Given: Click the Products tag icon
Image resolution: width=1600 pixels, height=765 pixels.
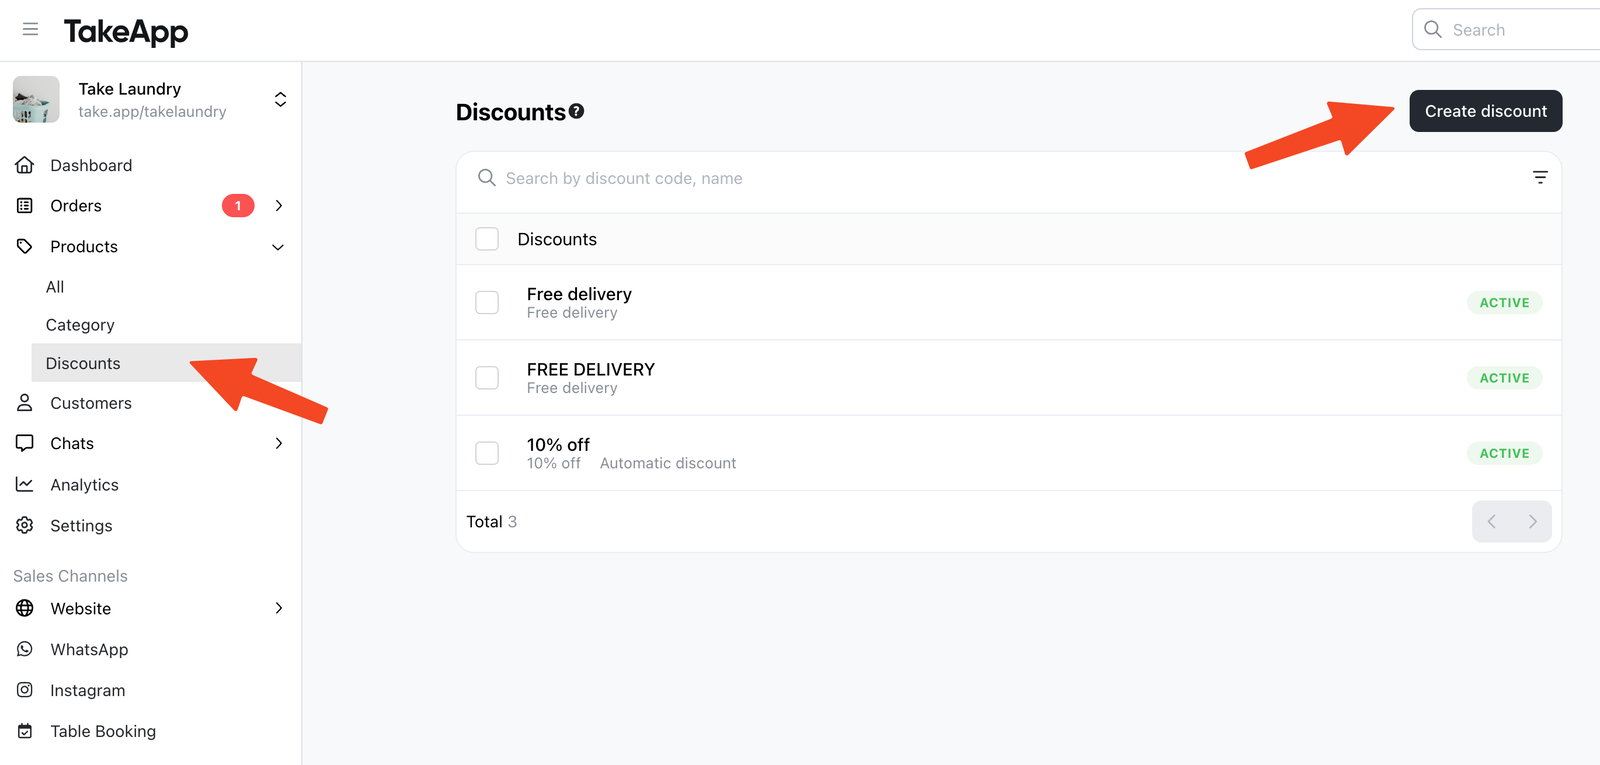Looking at the screenshot, I should [x=25, y=246].
